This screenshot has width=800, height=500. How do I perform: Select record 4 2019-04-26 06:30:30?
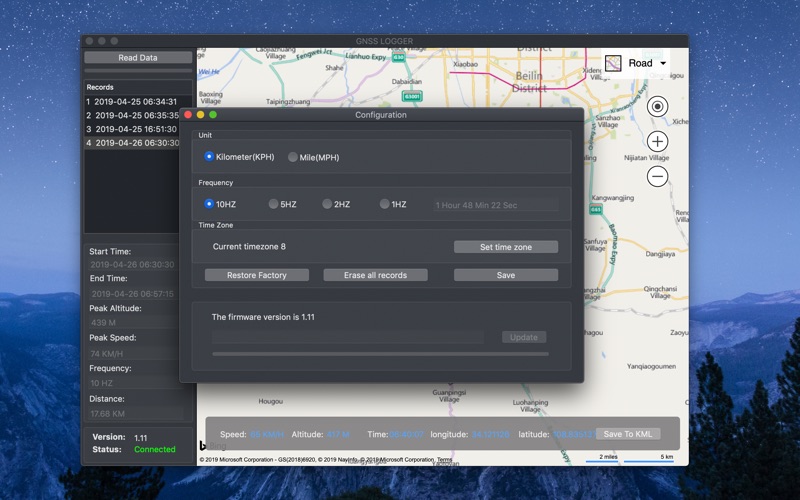pos(132,143)
